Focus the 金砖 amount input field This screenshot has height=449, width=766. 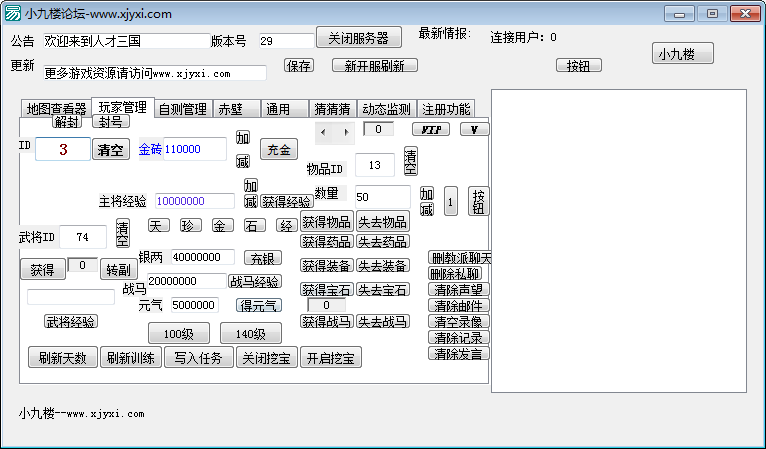click(195, 149)
